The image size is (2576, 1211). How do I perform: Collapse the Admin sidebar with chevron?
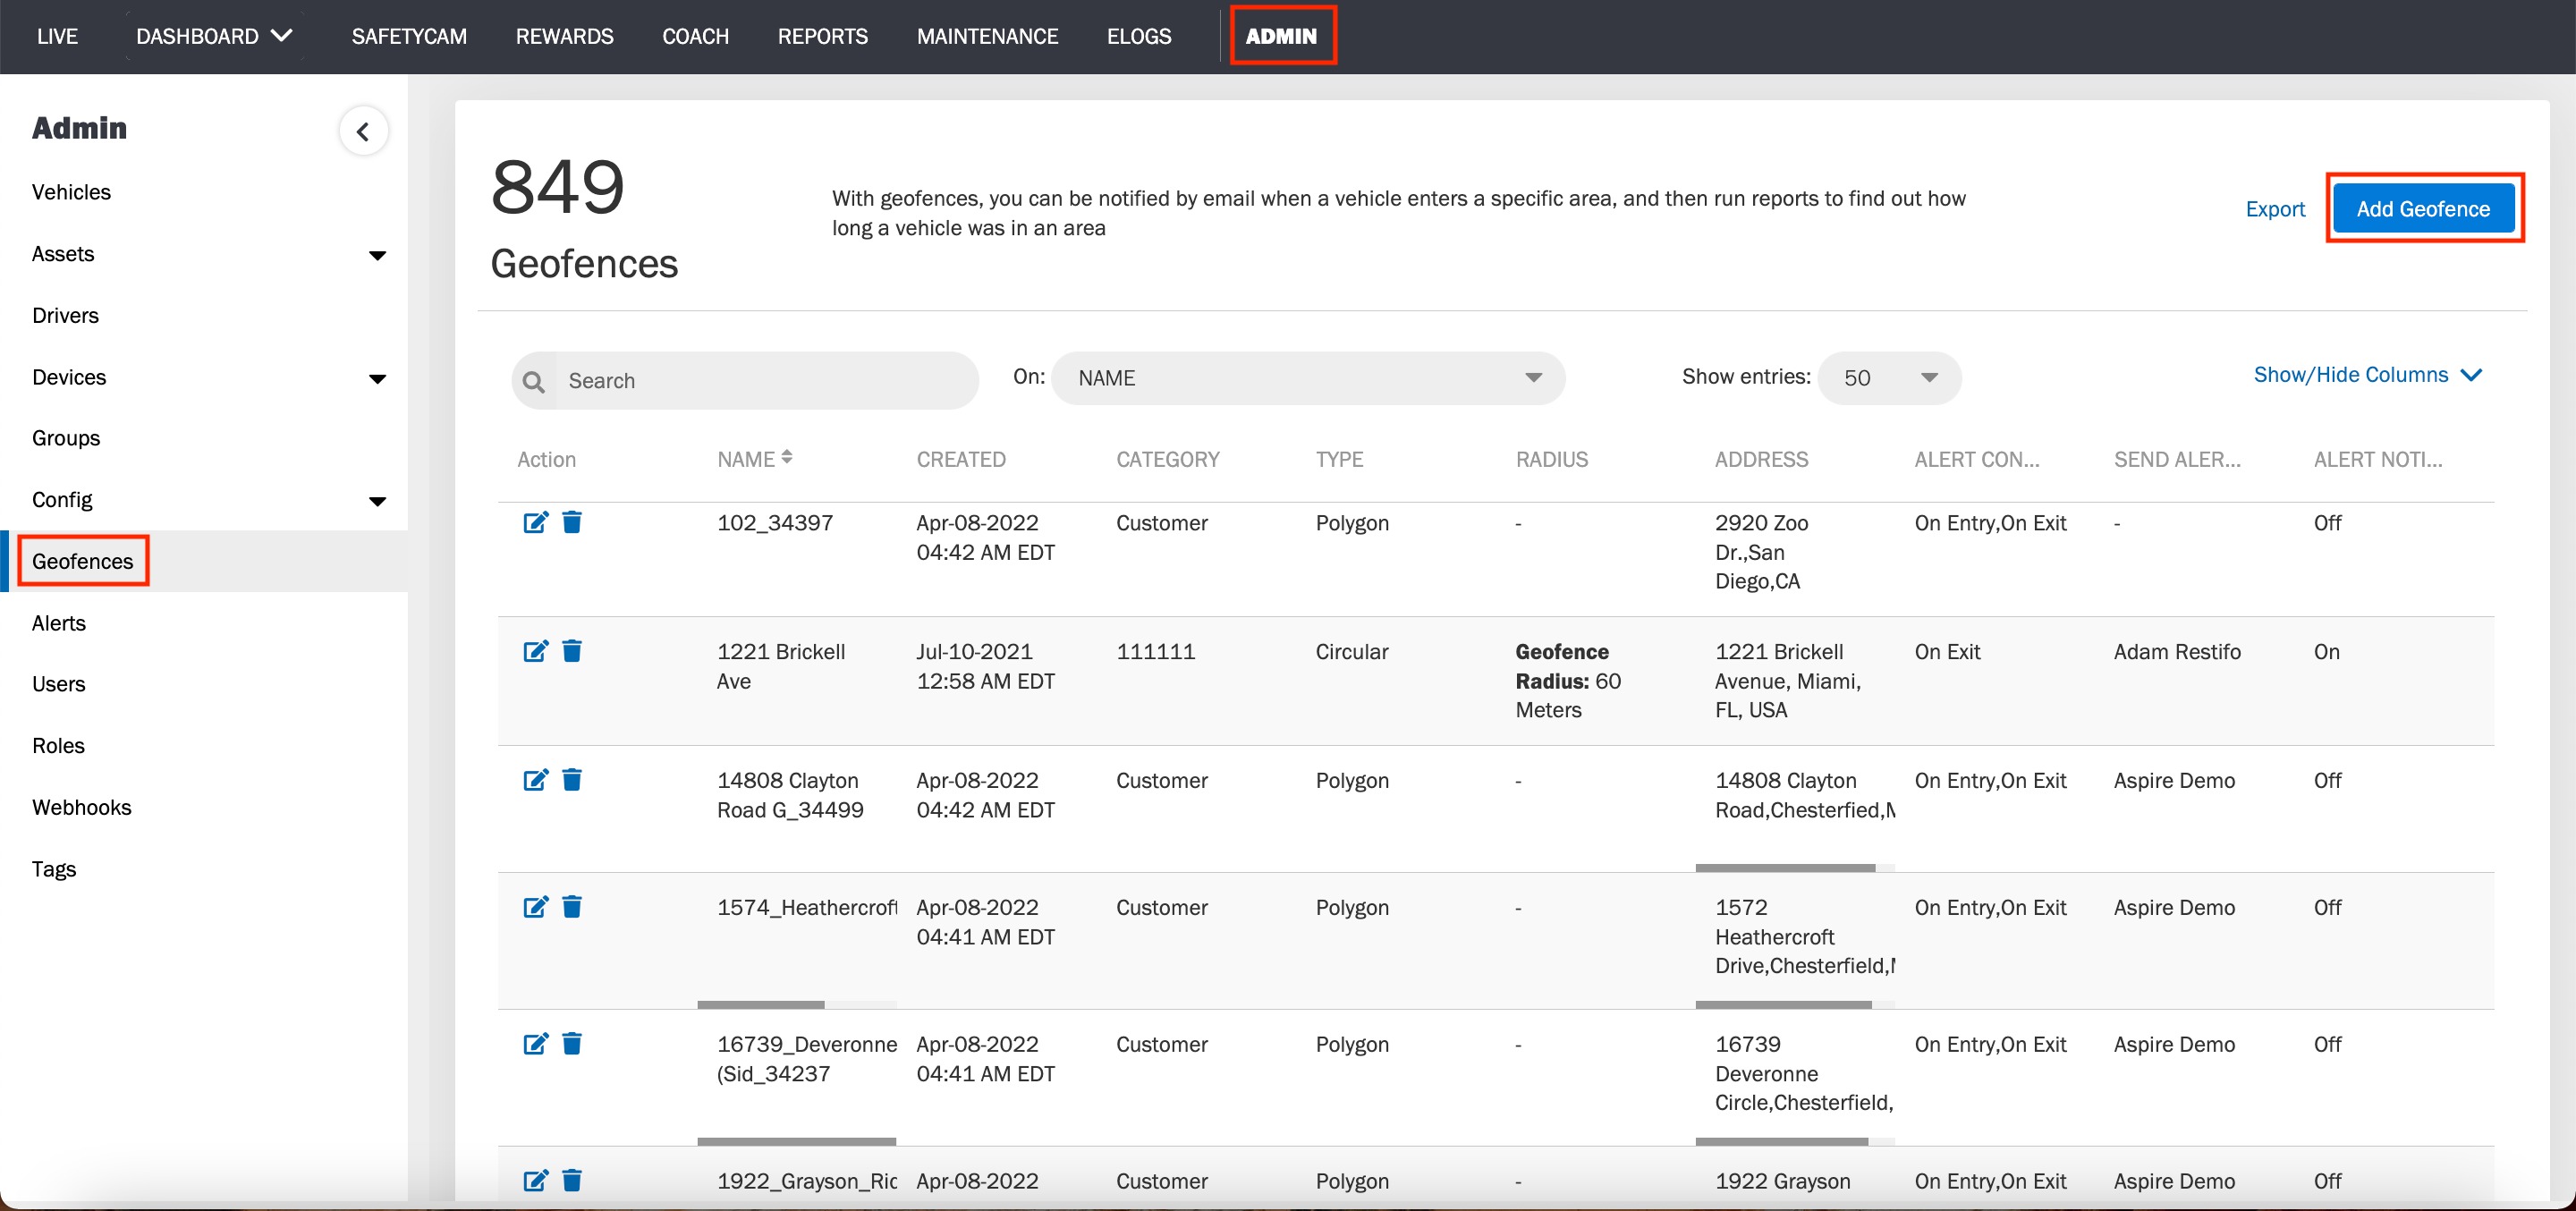tap(363, 131)
